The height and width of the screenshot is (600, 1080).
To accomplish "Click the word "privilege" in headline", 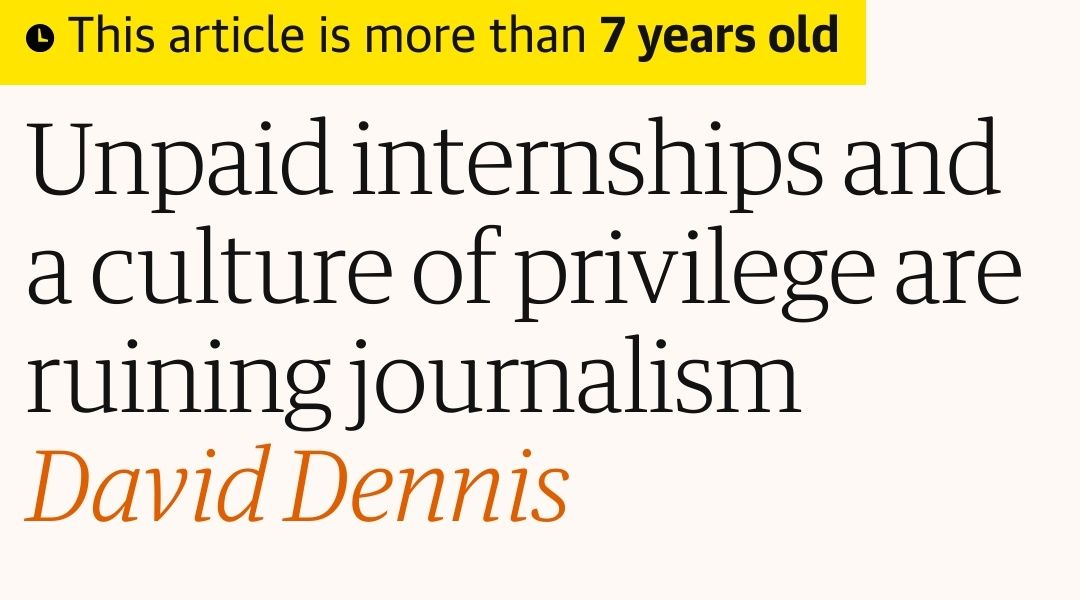I will click(695, 272).
